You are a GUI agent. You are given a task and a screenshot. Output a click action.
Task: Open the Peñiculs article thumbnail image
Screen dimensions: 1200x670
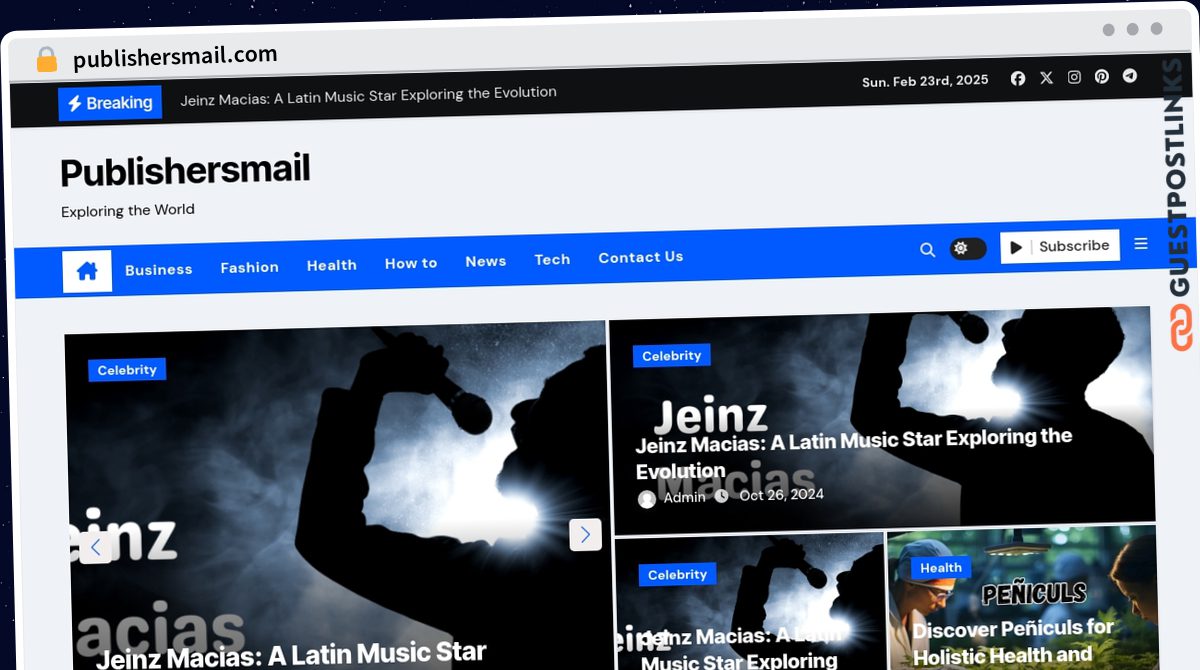coord(1021,598)
